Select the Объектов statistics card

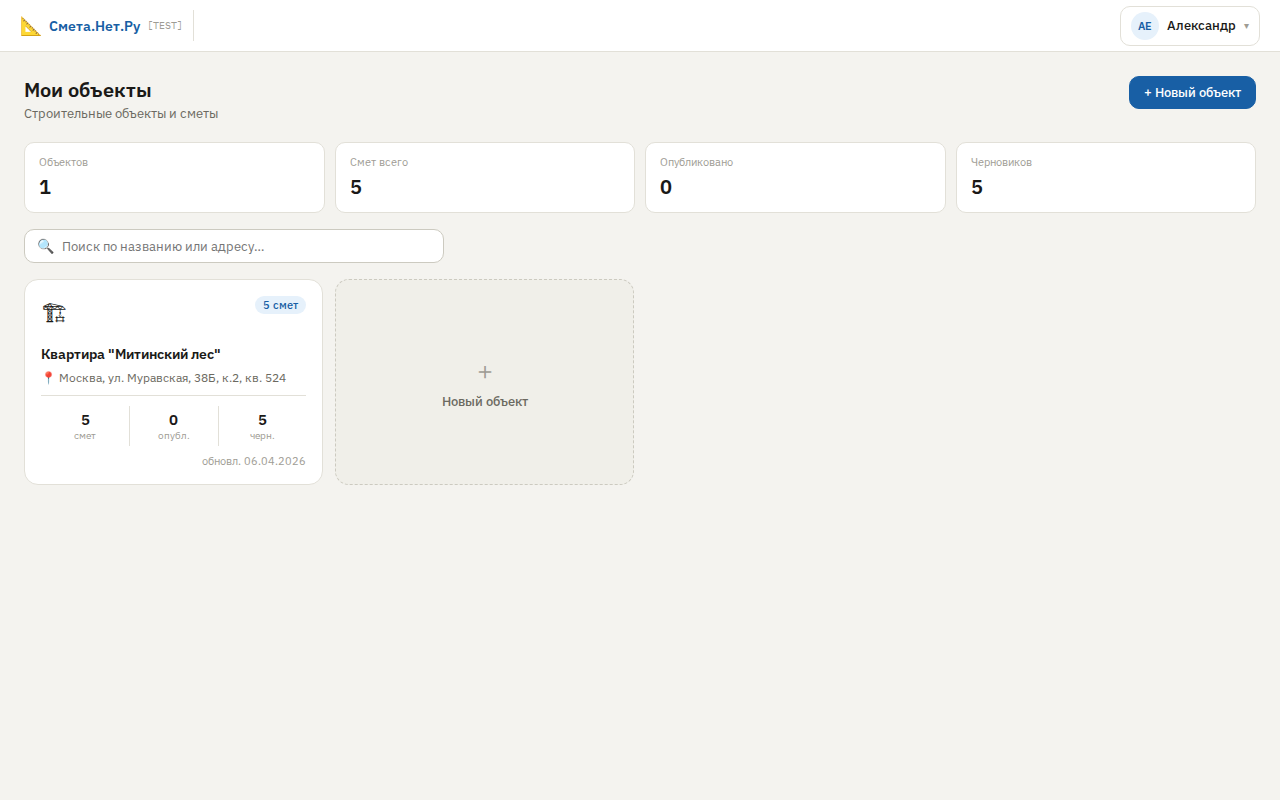point(174,177)
